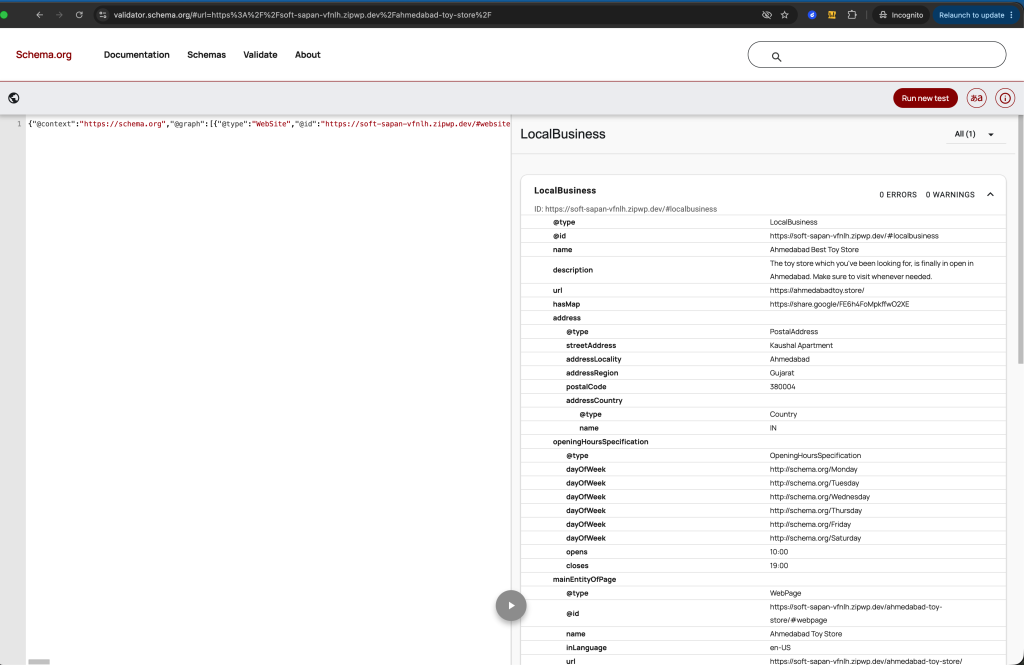Image resolution: width=1024 pixels, height=665 pixels.
Task: Click 'Ahmedabad Toy Store' page name value
Action: pyautogui.click(x=805, y=634)
